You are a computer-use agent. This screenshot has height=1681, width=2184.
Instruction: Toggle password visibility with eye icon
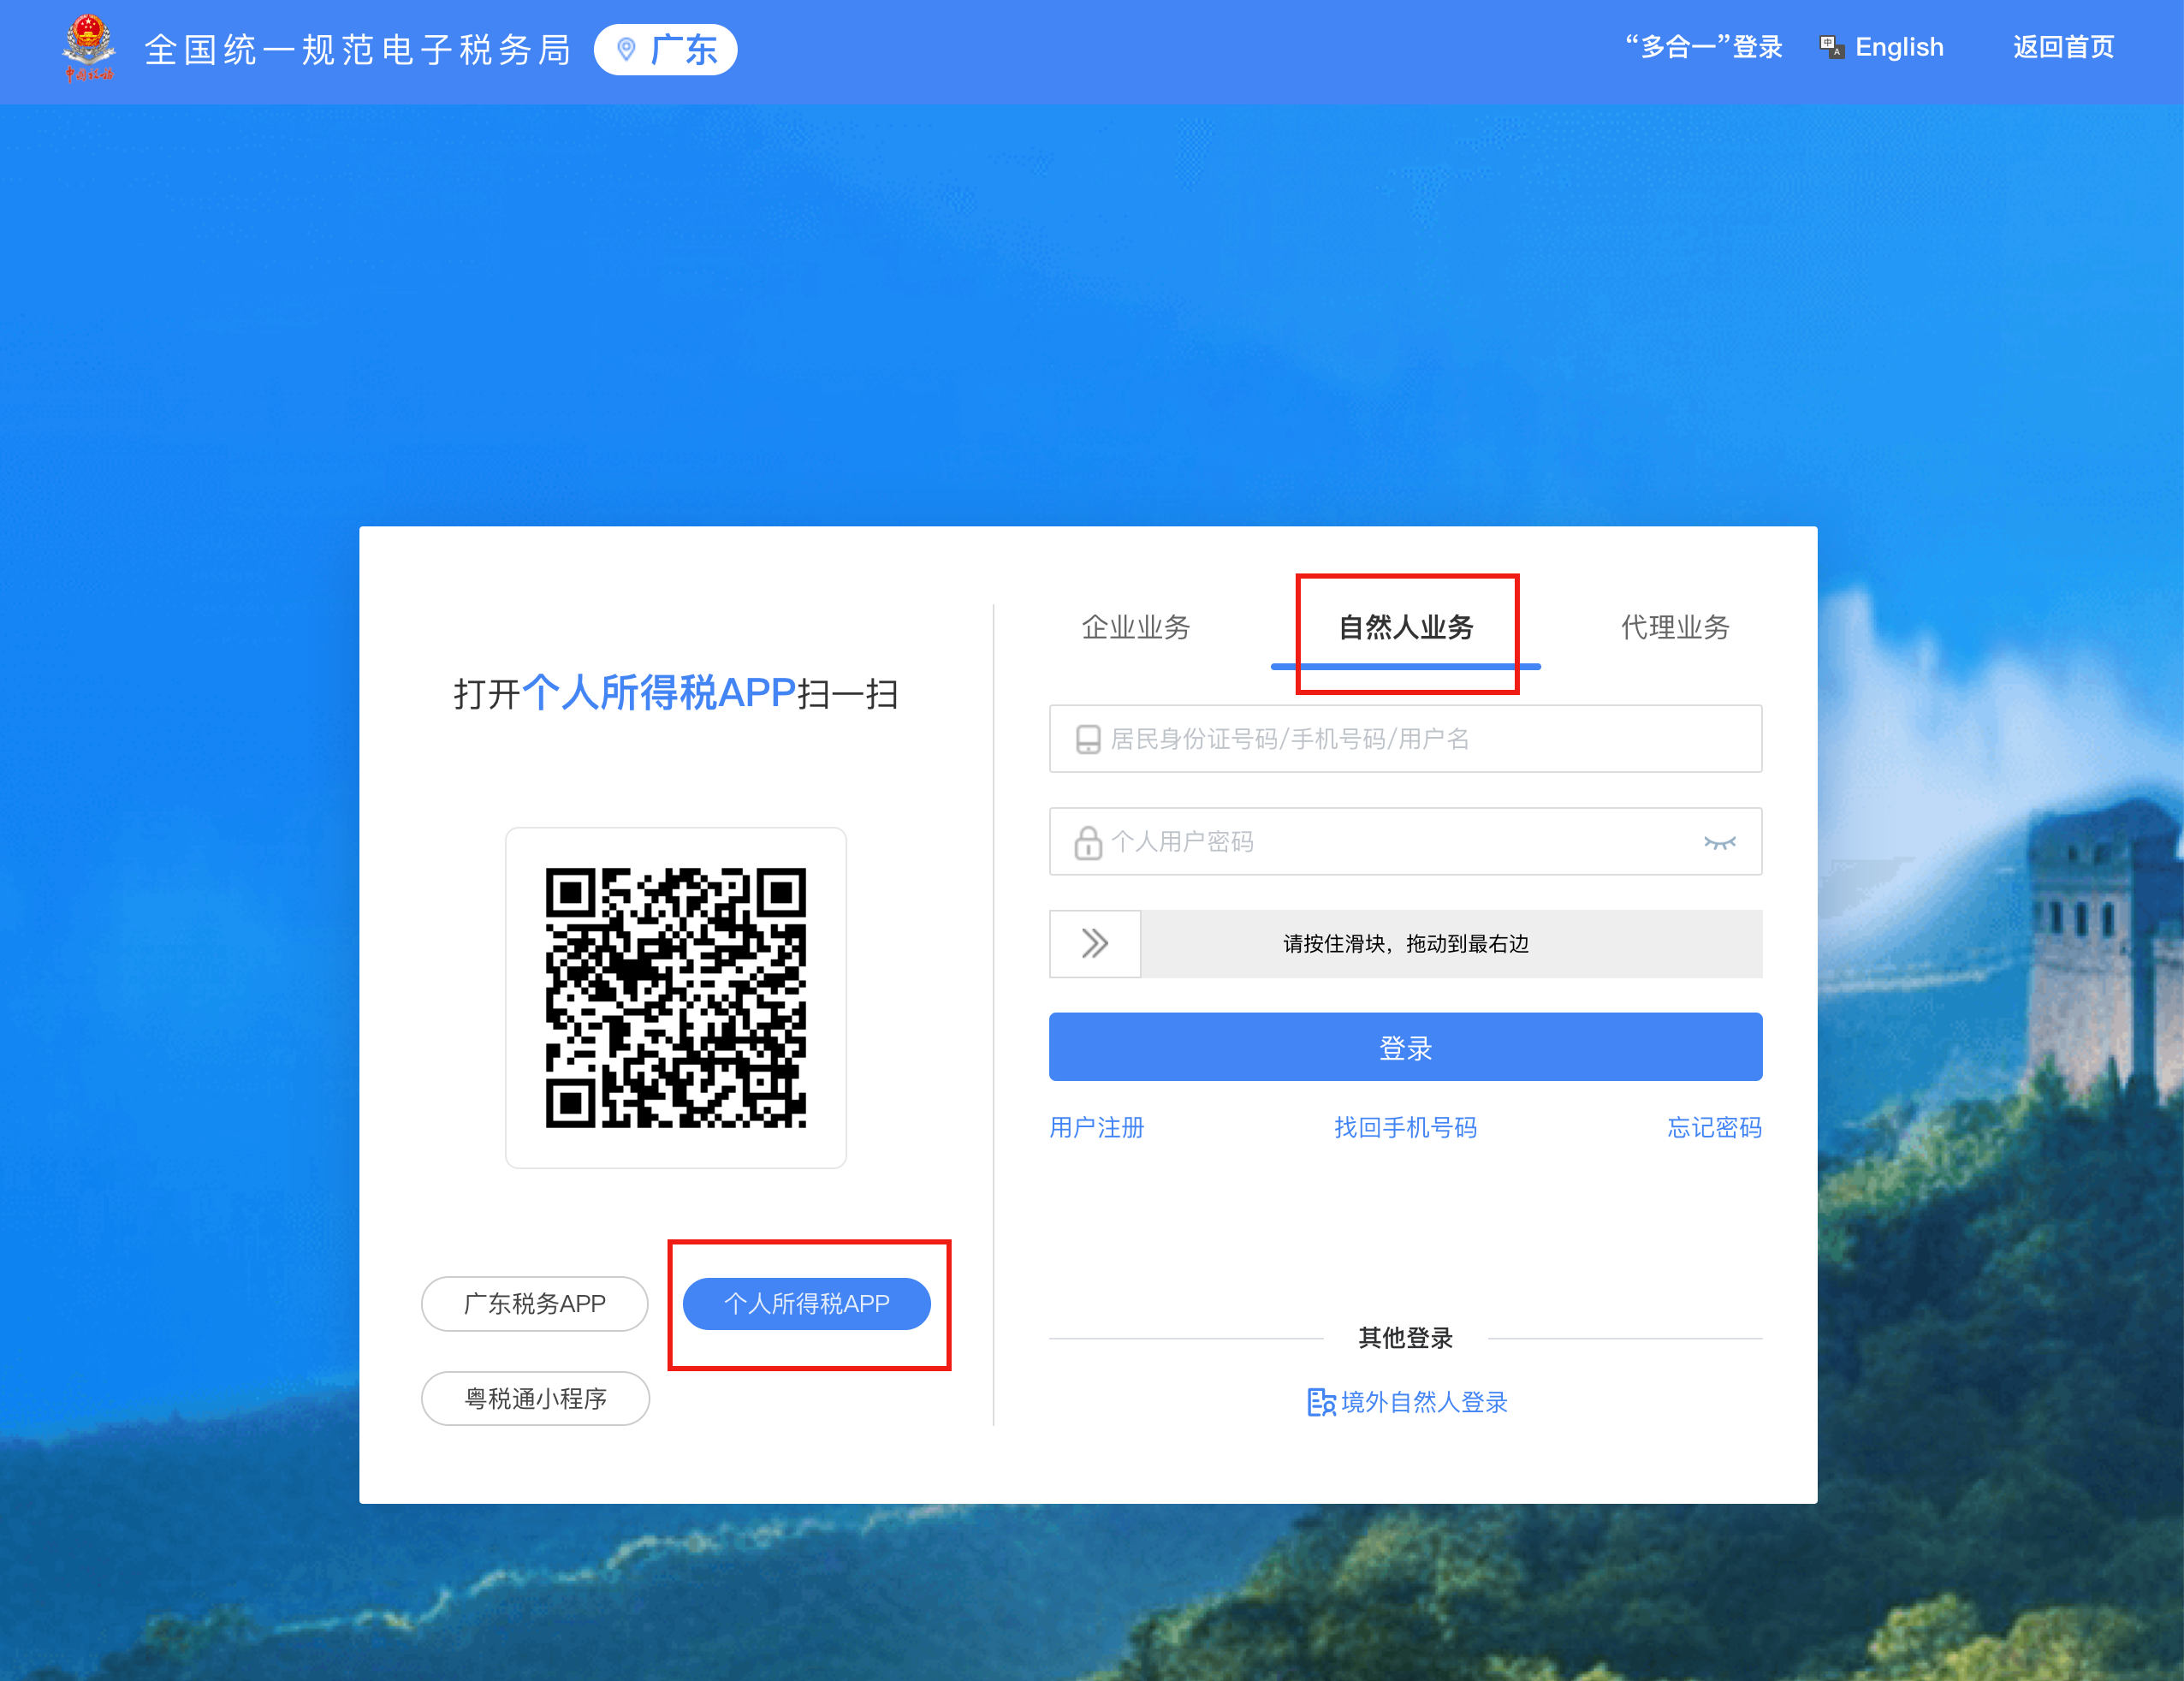[x=1719, y=842]
